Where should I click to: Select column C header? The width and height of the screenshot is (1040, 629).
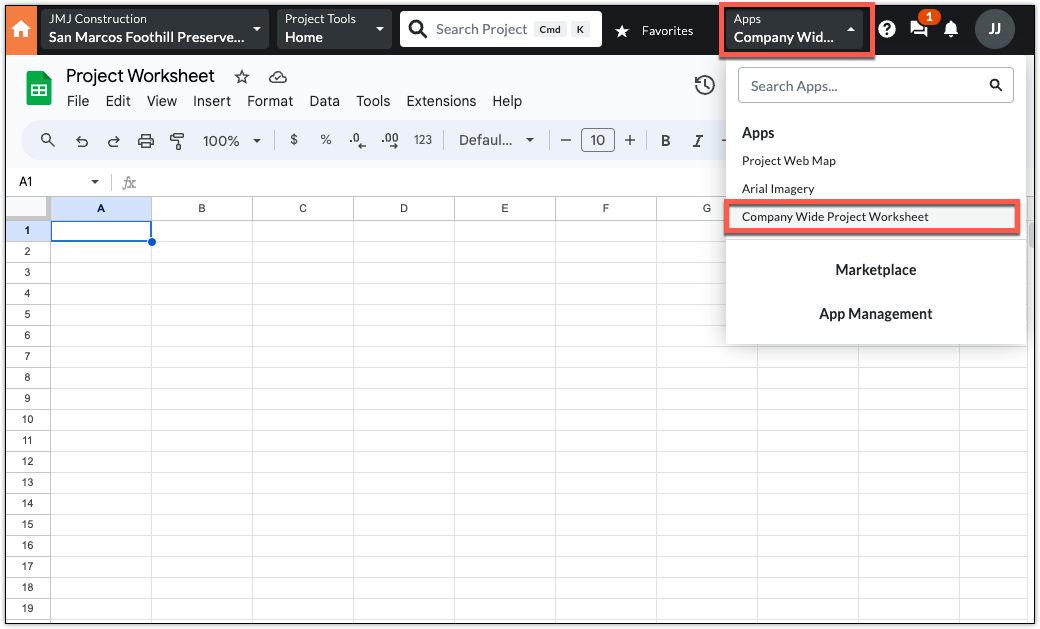[302, 208]
